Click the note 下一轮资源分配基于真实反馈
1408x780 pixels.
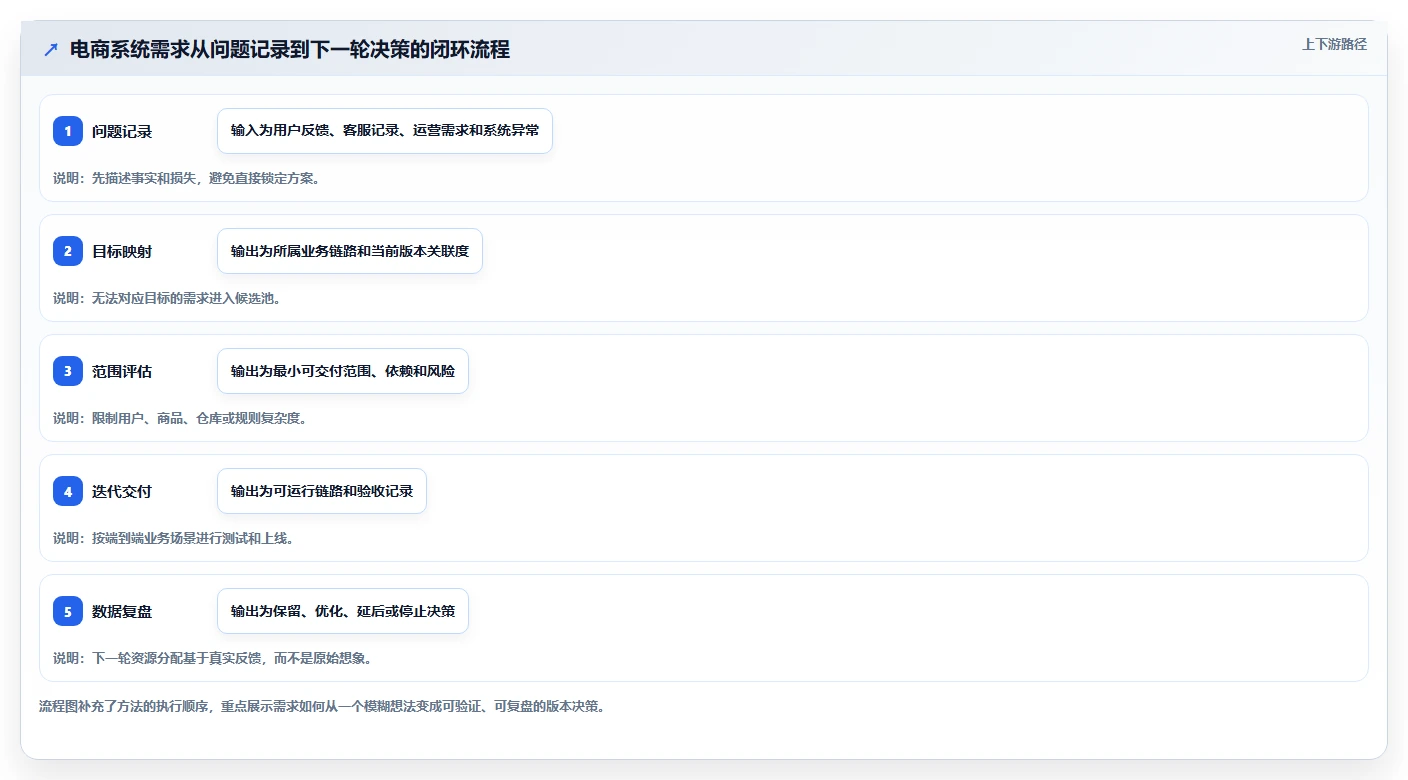(x=212, y=658)
